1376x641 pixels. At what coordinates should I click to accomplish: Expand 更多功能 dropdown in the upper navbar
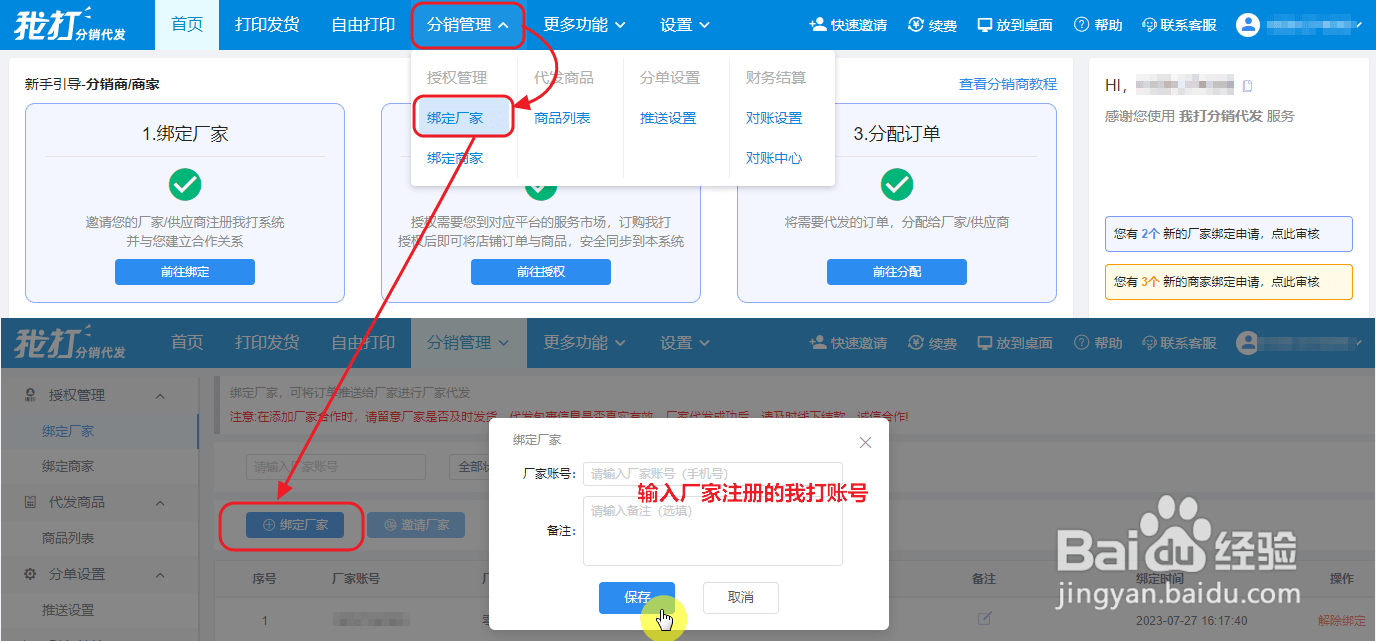point(585,25)
